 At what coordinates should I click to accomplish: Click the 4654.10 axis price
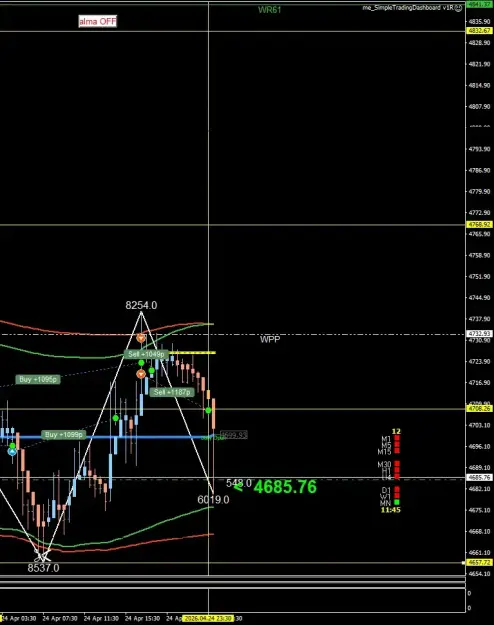click(479, 574)
